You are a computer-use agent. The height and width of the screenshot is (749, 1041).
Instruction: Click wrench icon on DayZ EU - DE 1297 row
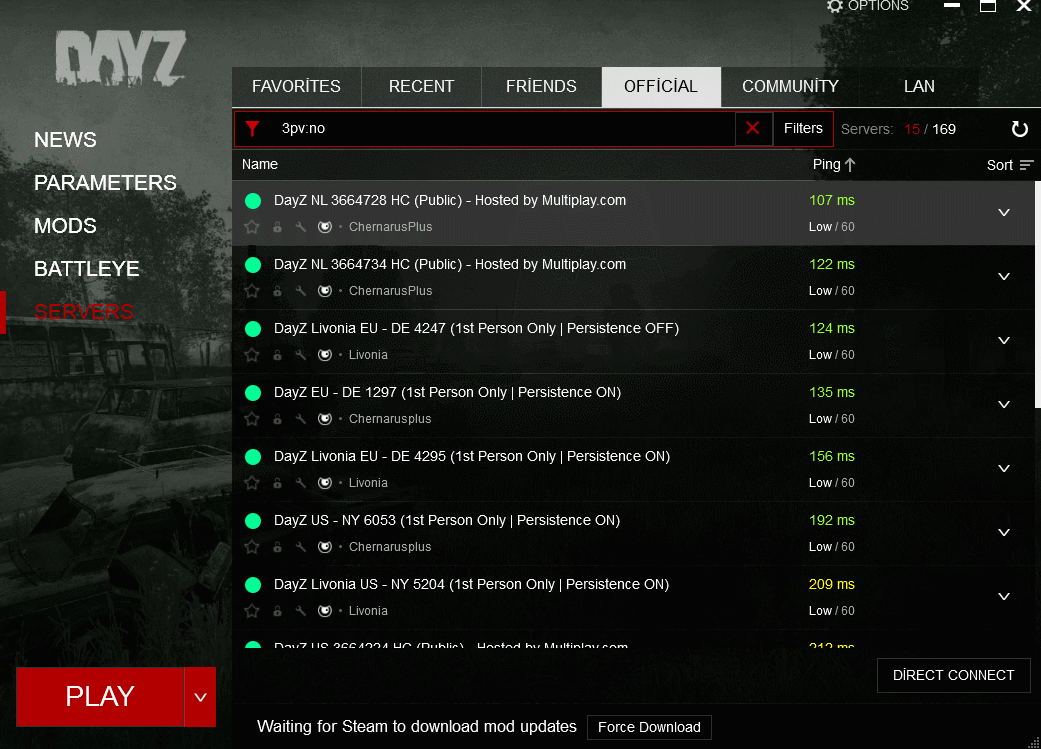coord(301,419)
